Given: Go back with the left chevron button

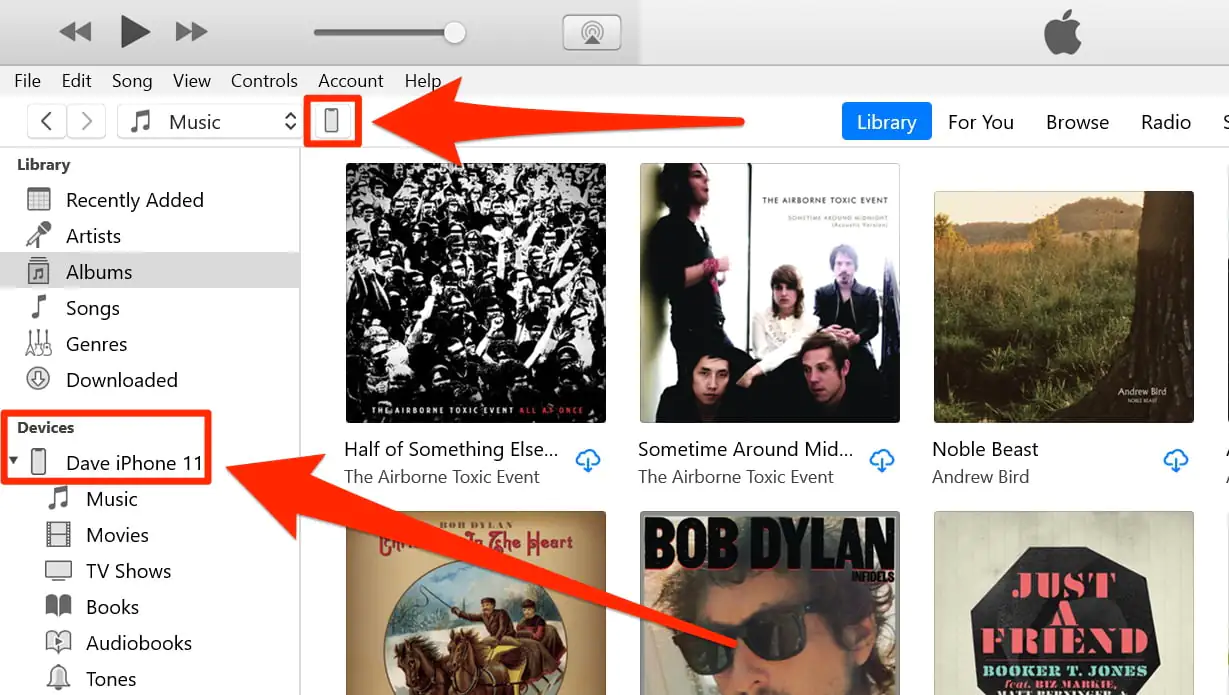Looking at the screenshot, I should click(46, 122).
